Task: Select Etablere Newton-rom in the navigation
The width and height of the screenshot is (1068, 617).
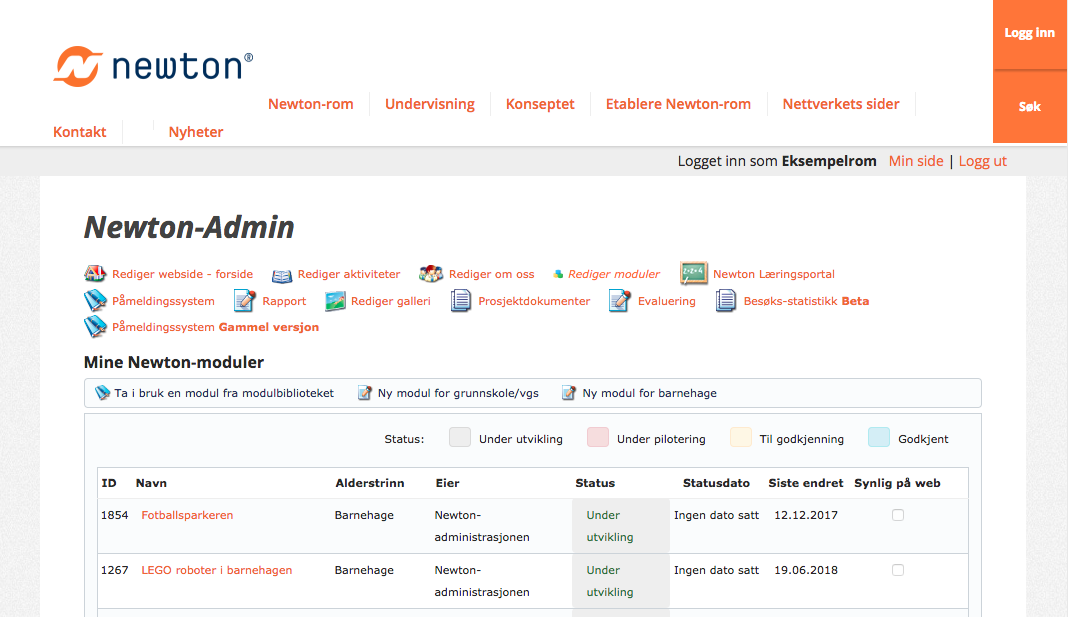Action: [678, 104]
